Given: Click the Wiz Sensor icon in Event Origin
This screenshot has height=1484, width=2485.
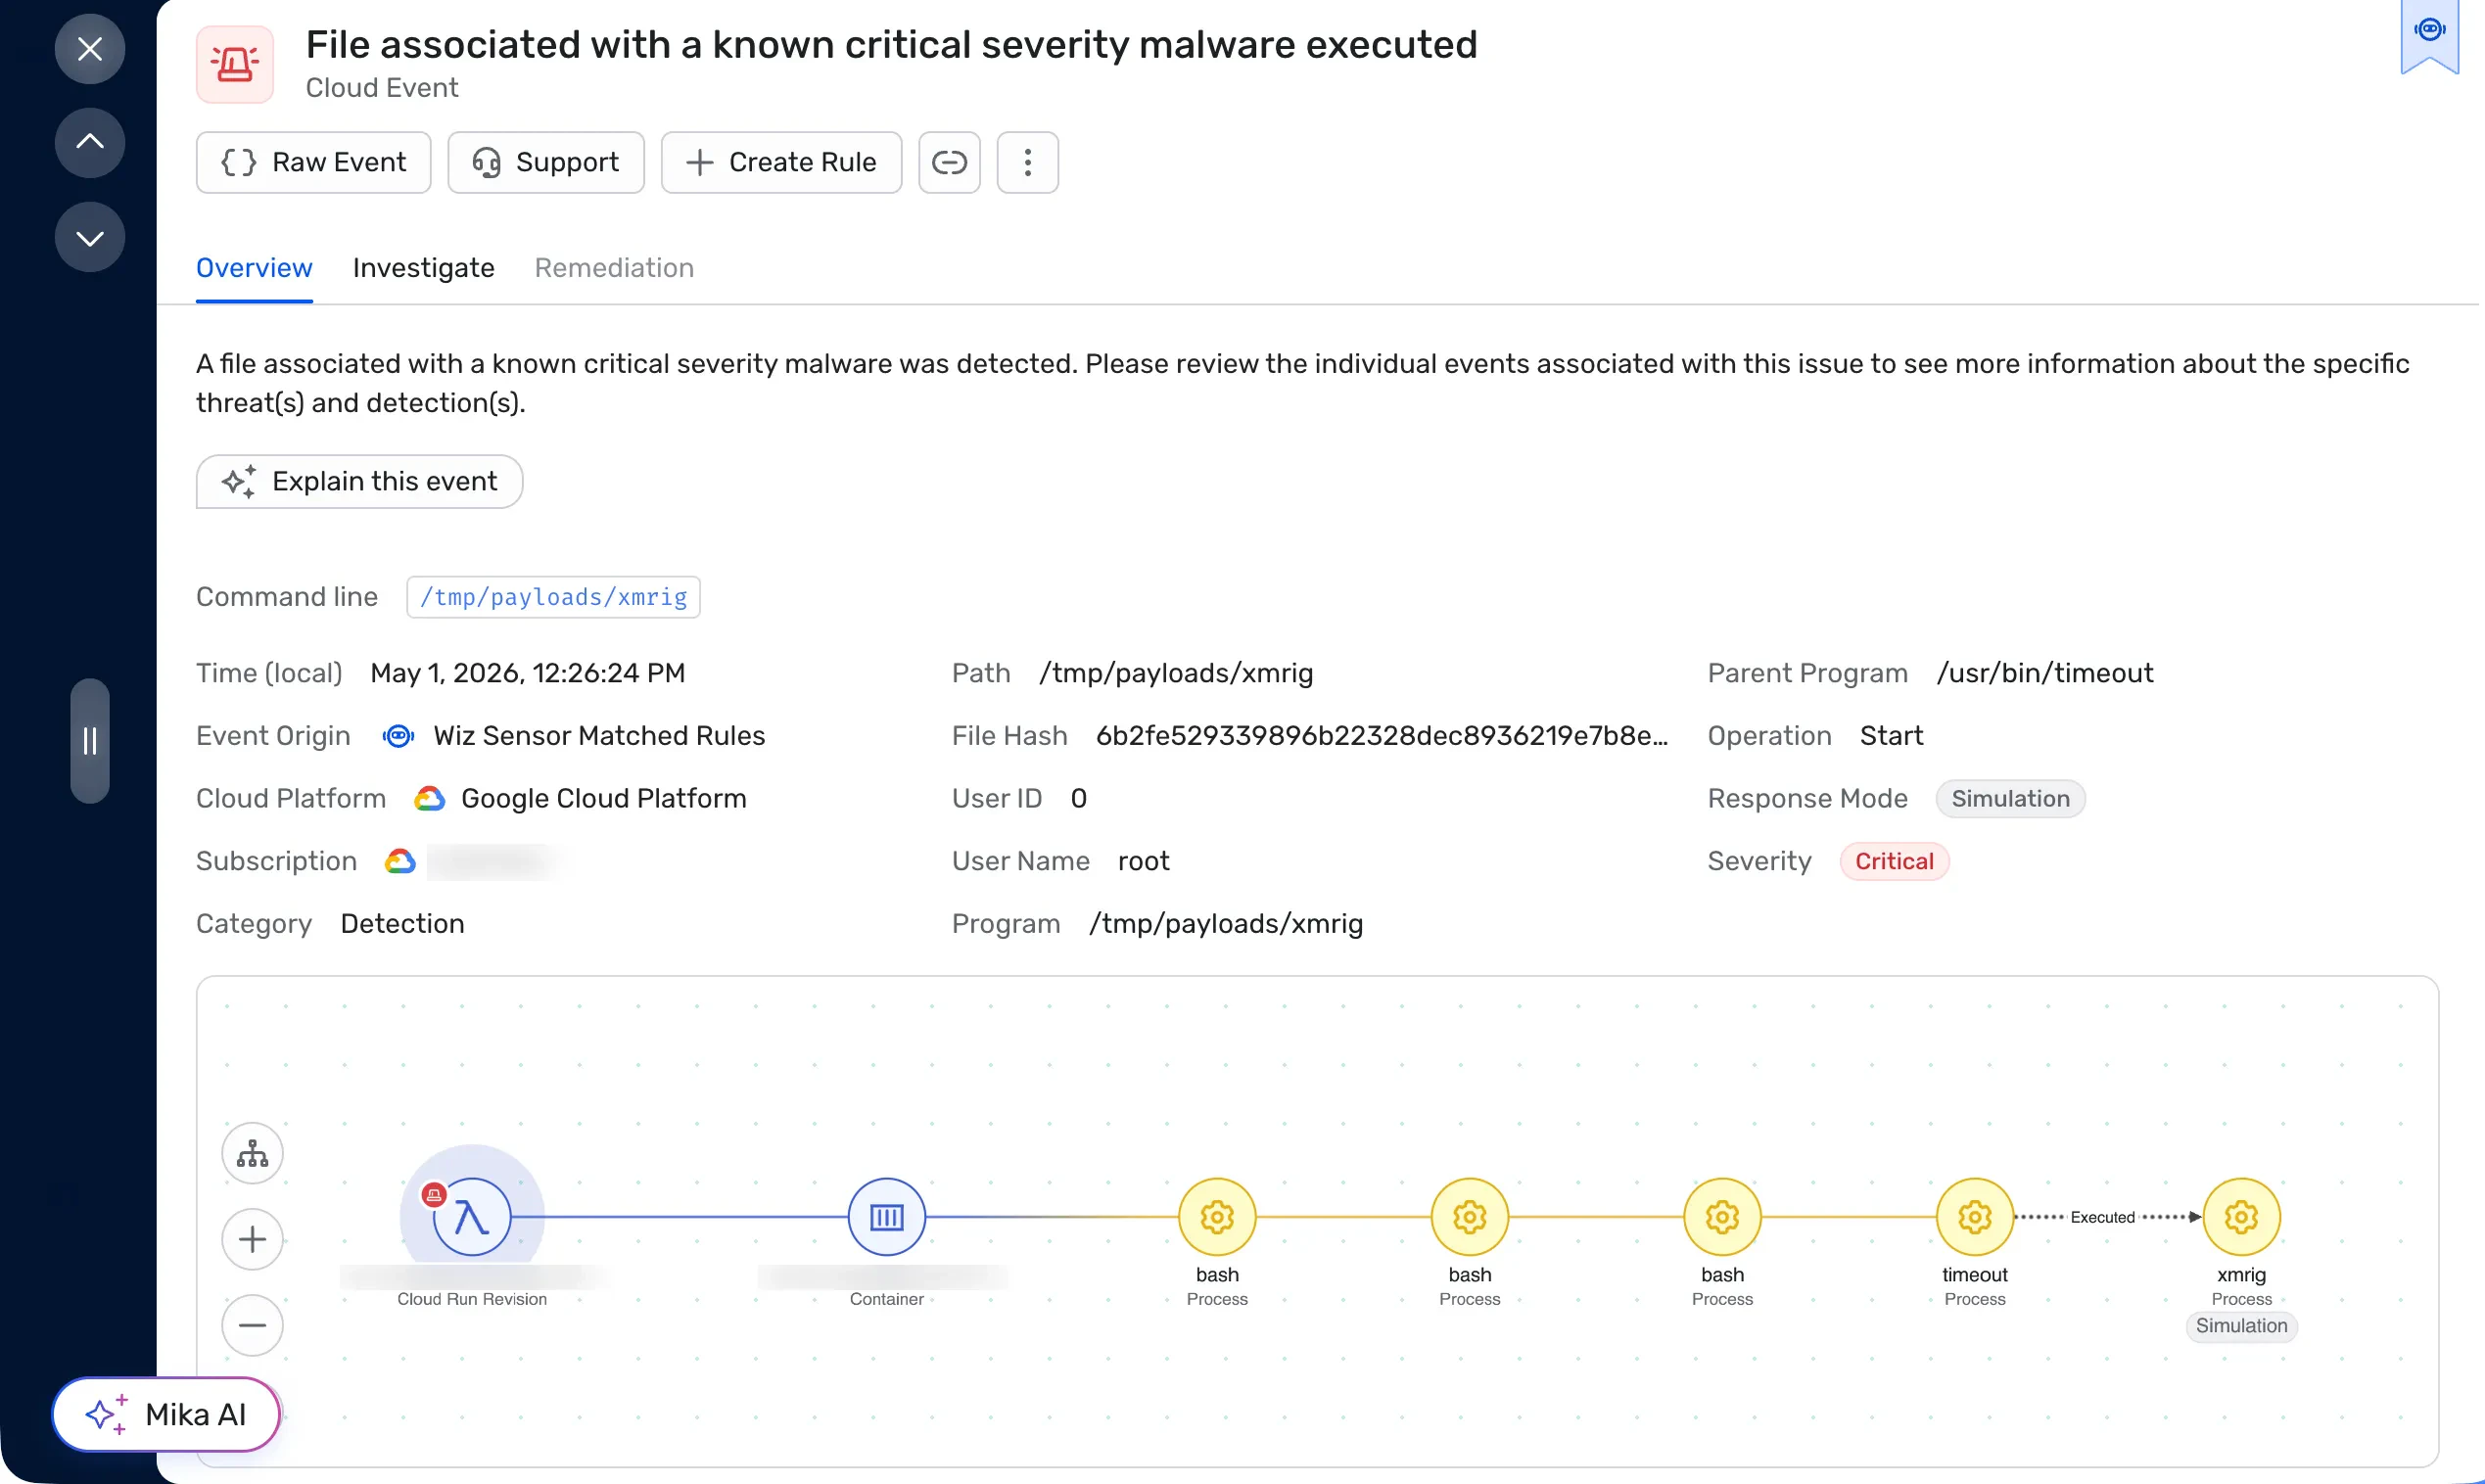Looking at the screenshot, I should (x=398, y=736).
